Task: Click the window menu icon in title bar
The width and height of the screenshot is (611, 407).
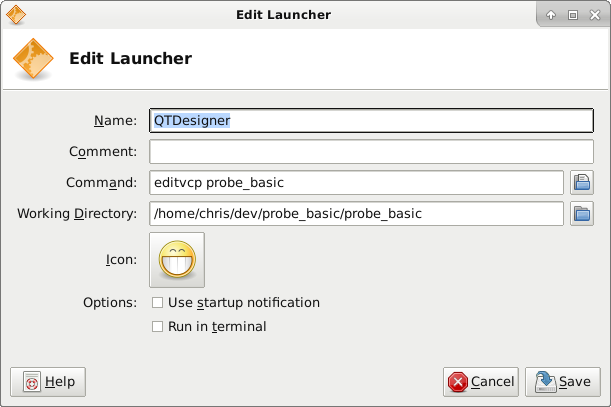Action: 16,15
